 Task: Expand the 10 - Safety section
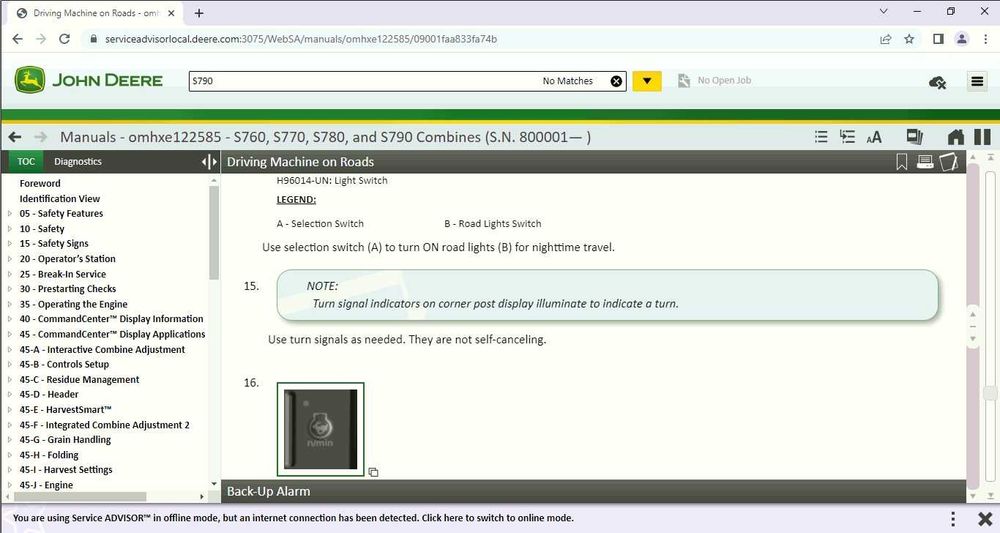(x=10, y=229)
